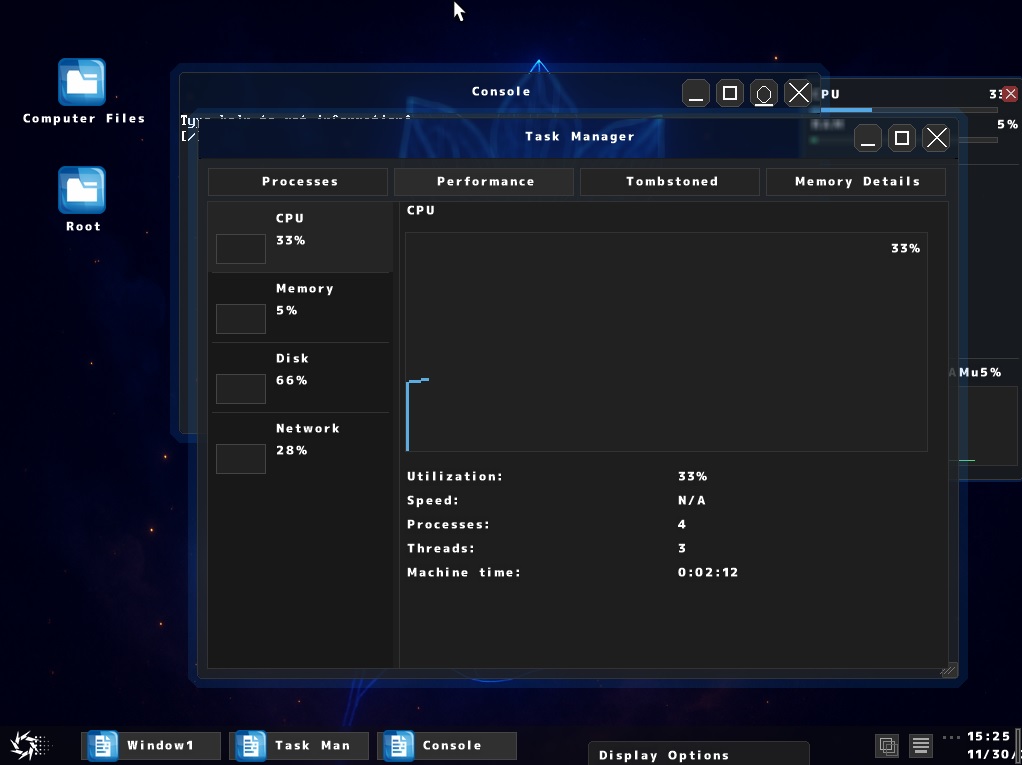Click the hexagon icon on the Console title bar
1022x765 pixels.
pyautogui.click(x=764, y=92)
